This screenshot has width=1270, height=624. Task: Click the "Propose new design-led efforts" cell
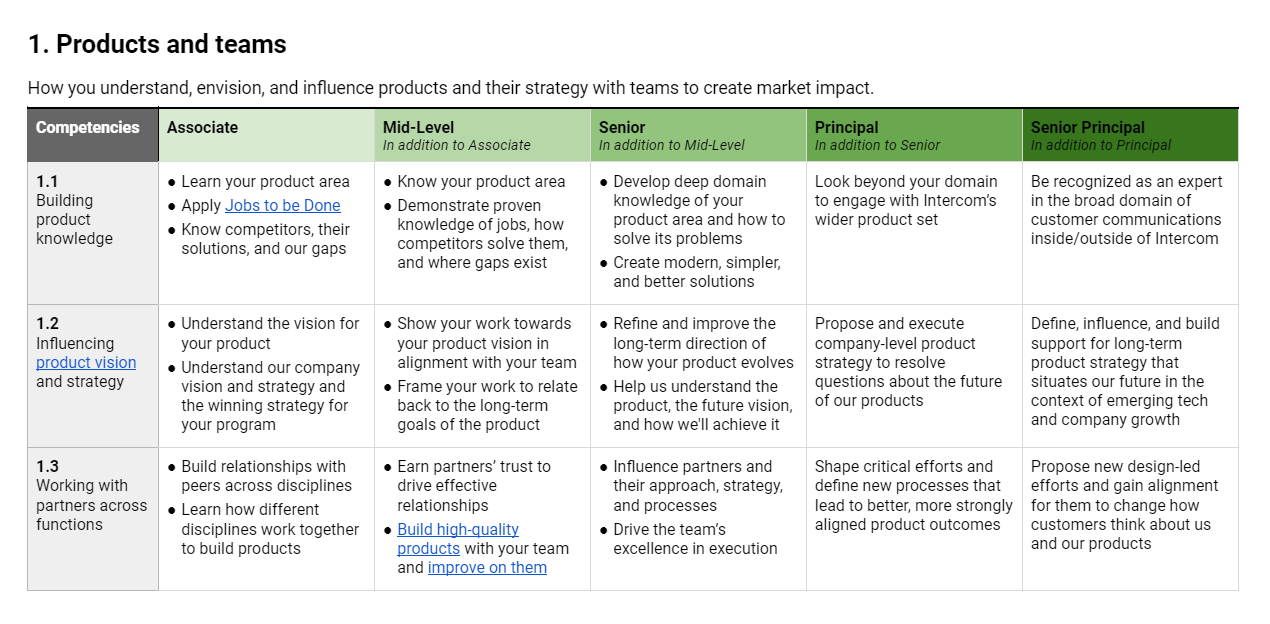pyautogui.click(x=1124, y=505)
